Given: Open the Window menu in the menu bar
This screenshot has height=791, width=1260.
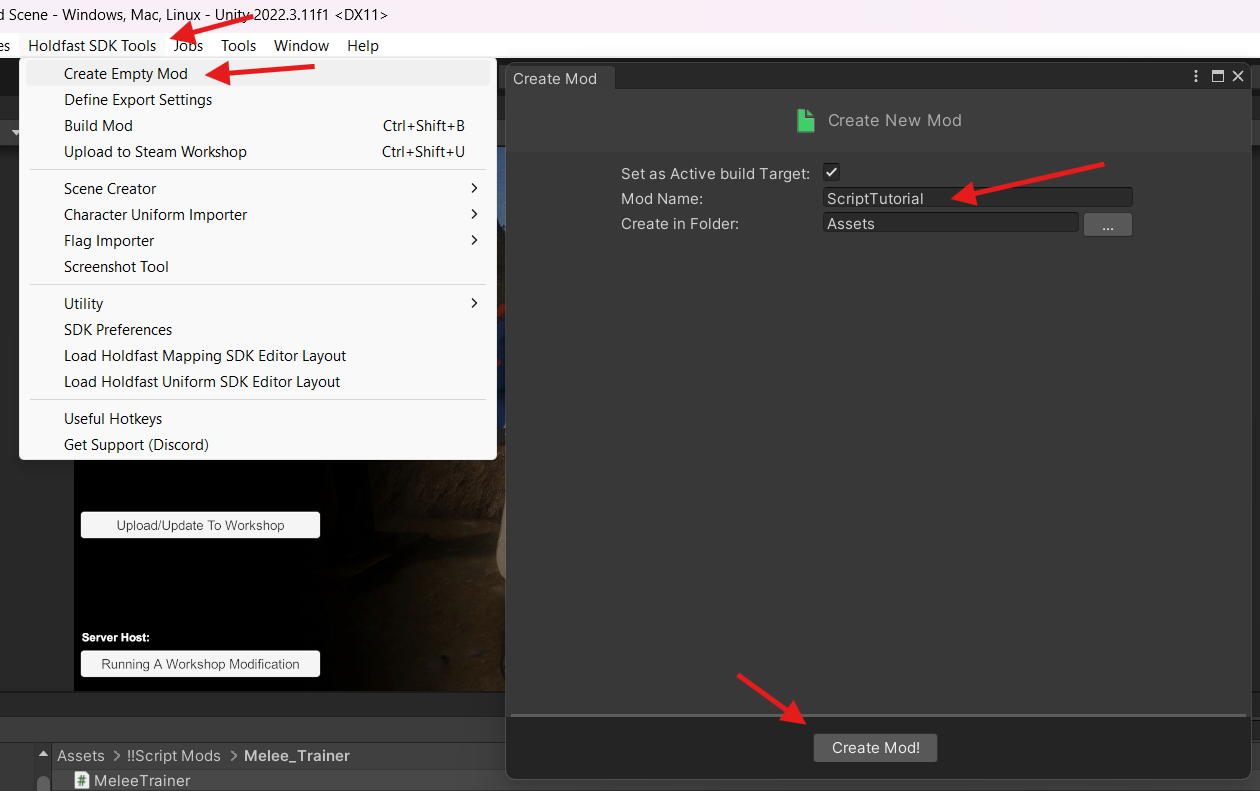Looking at the screenshot, I should pyautogui.click(x=301, y=46).
